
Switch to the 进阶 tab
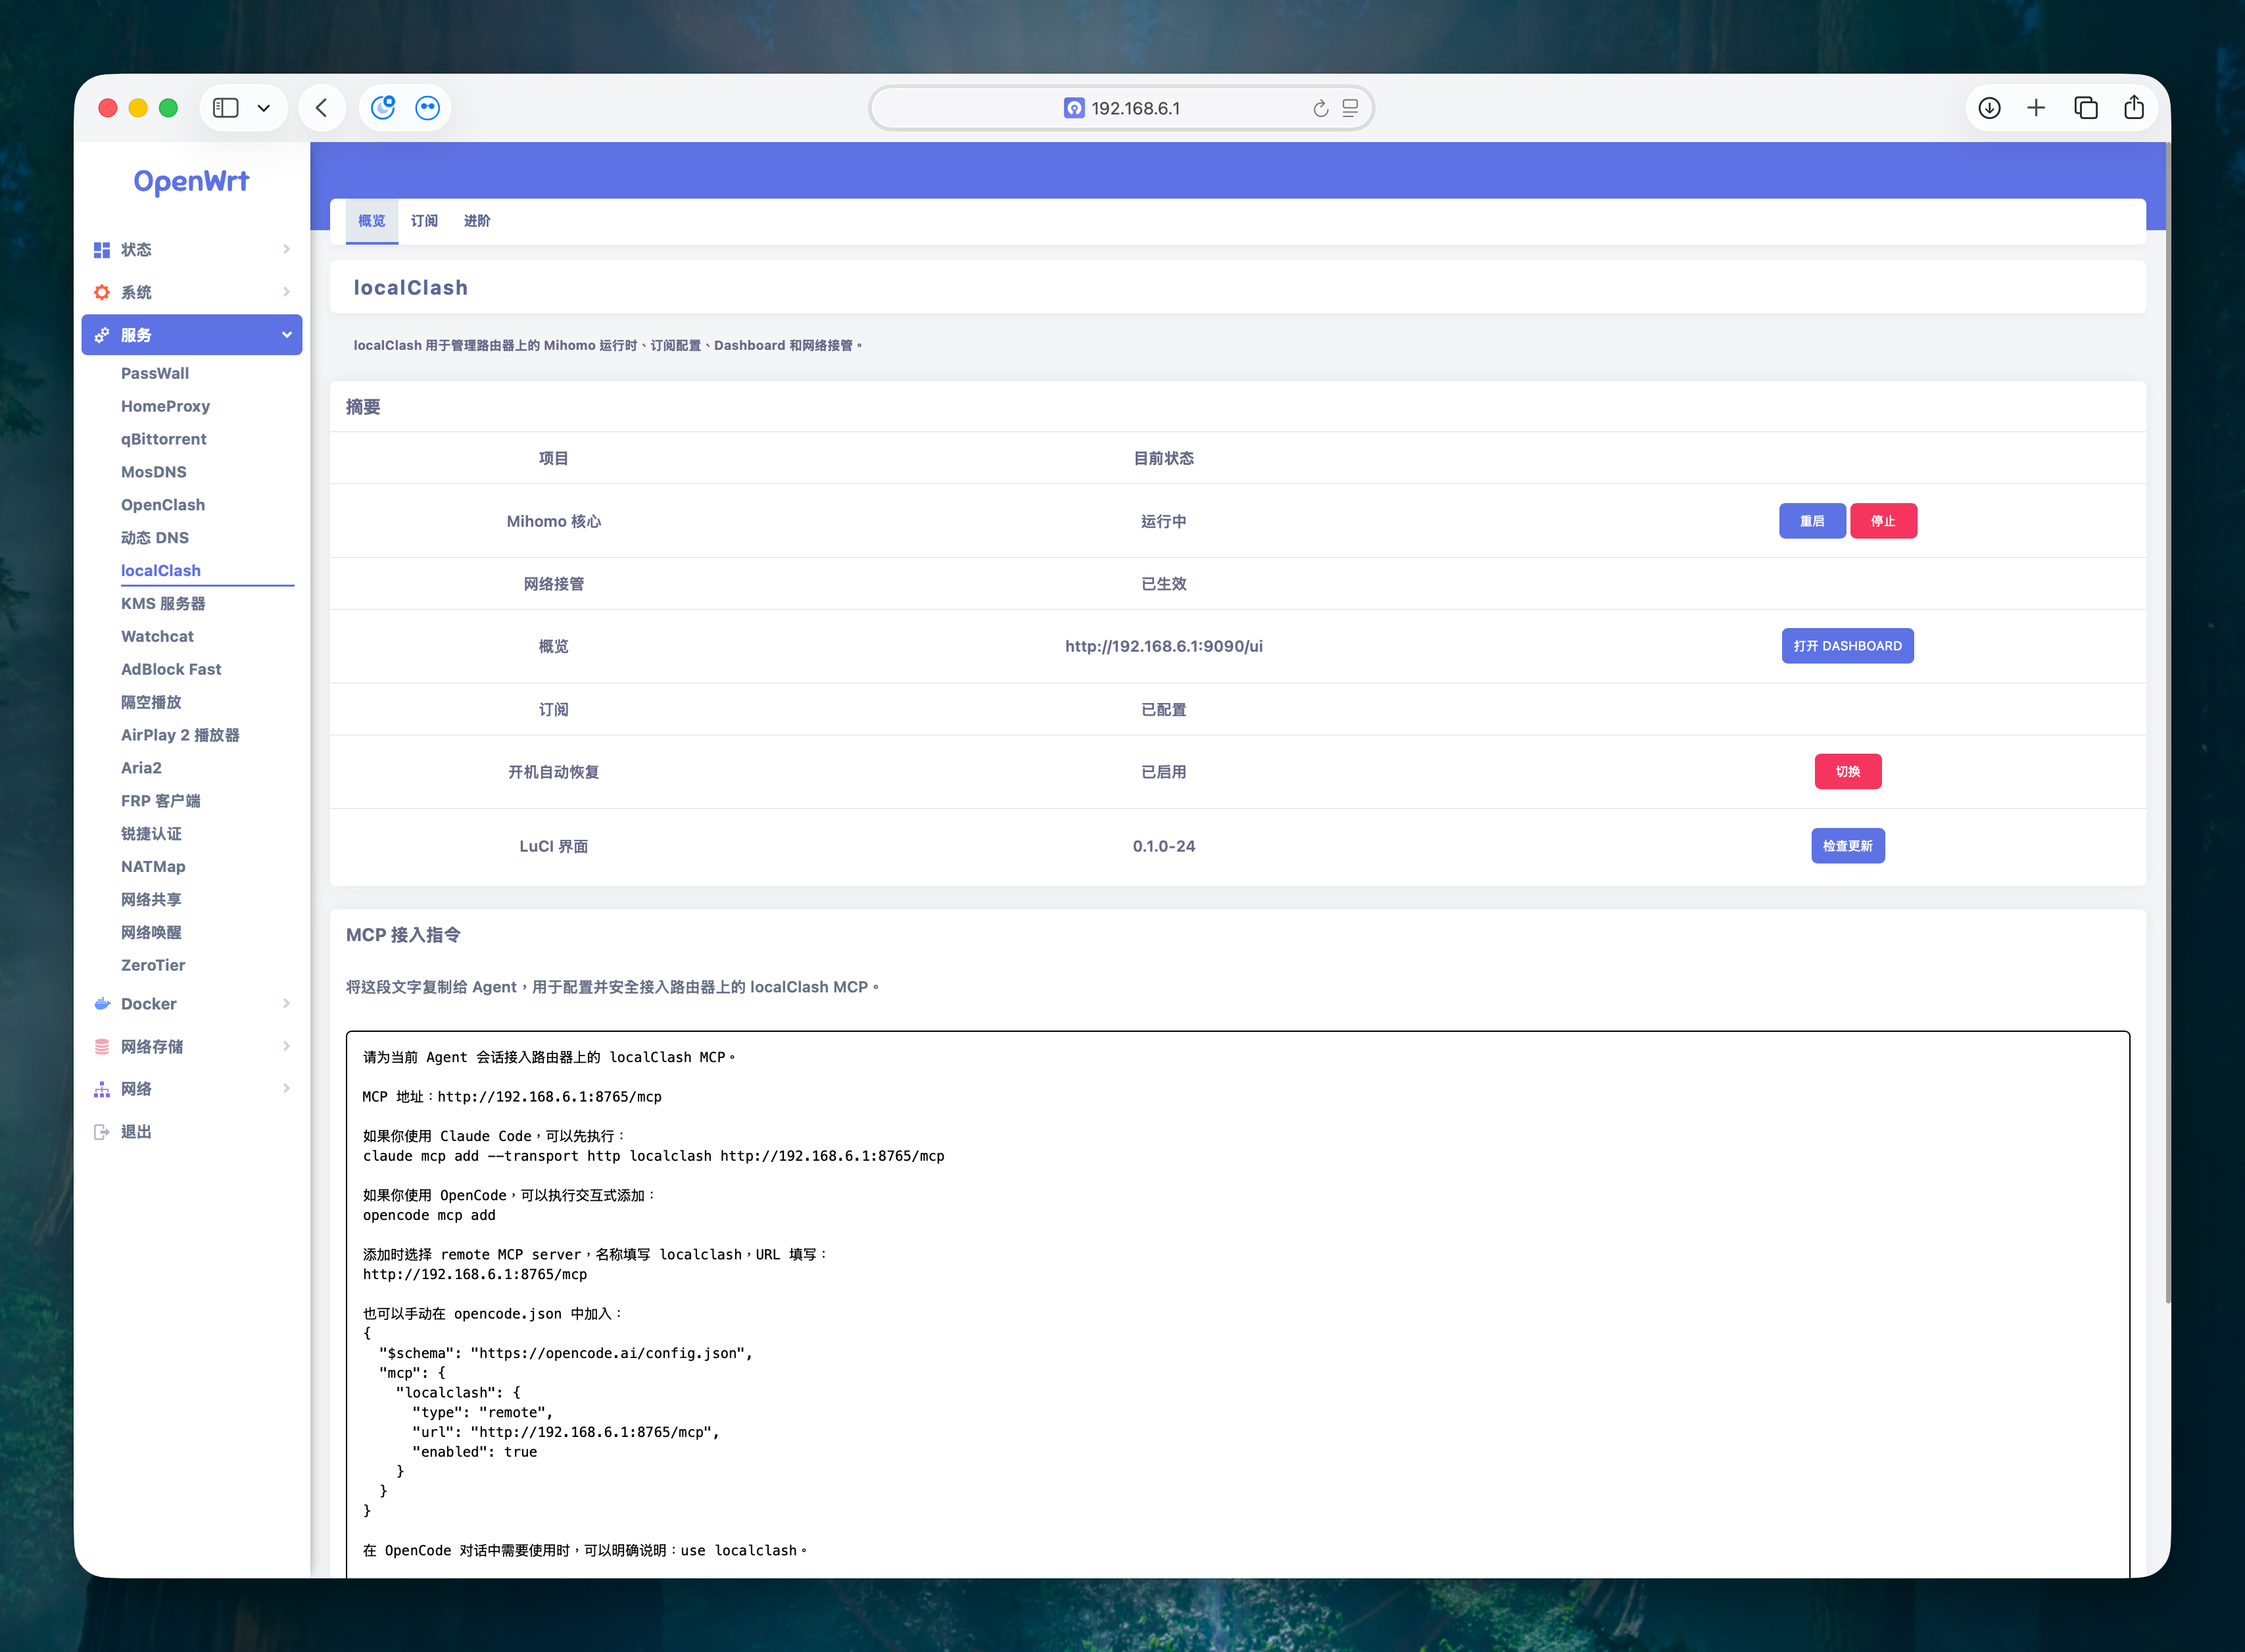click(477, 221)
